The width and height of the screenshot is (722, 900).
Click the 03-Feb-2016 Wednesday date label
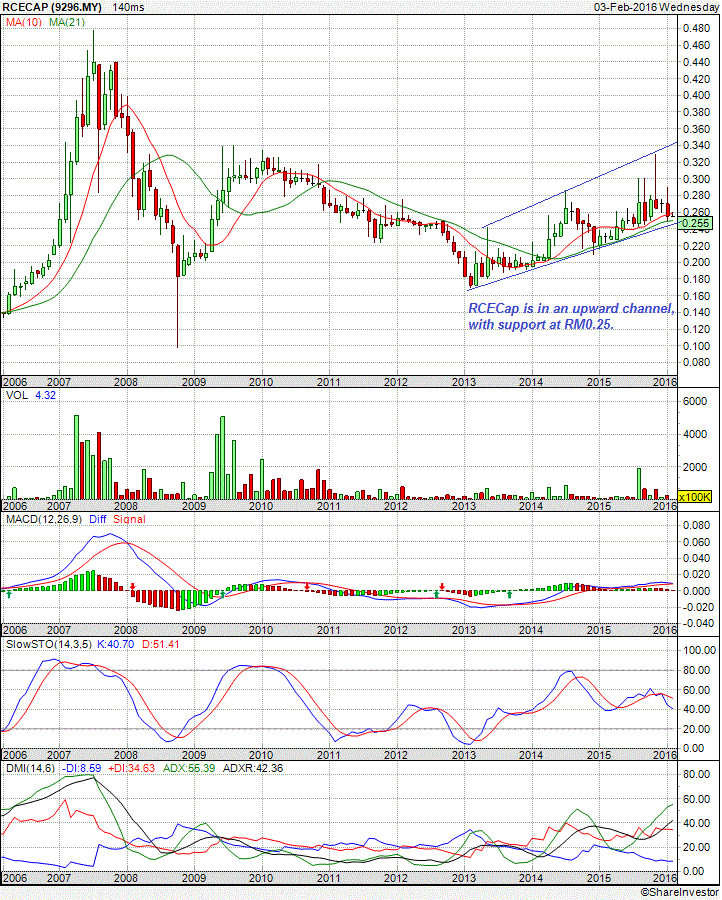coord(656,7)
